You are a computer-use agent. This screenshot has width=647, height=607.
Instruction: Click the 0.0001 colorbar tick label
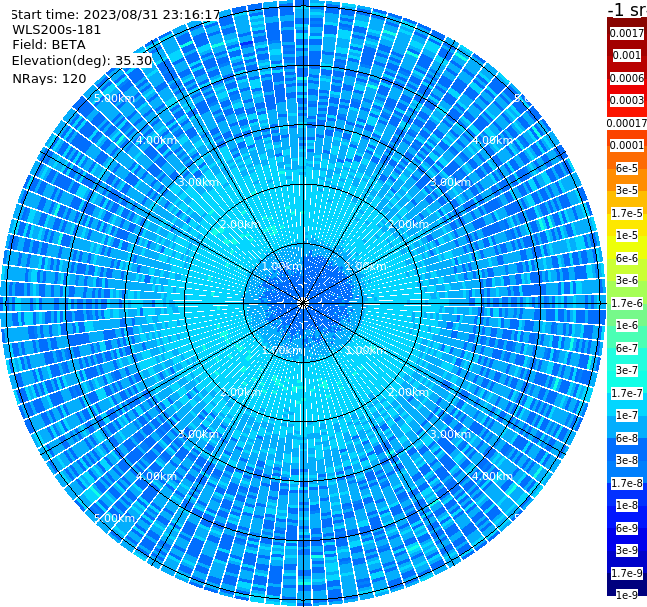[627, 145]
